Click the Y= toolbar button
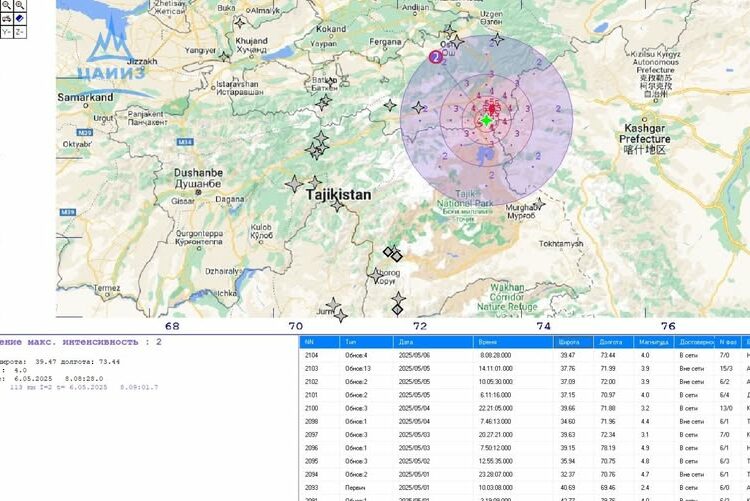The image size is (750, 501). tap(6, 31)
